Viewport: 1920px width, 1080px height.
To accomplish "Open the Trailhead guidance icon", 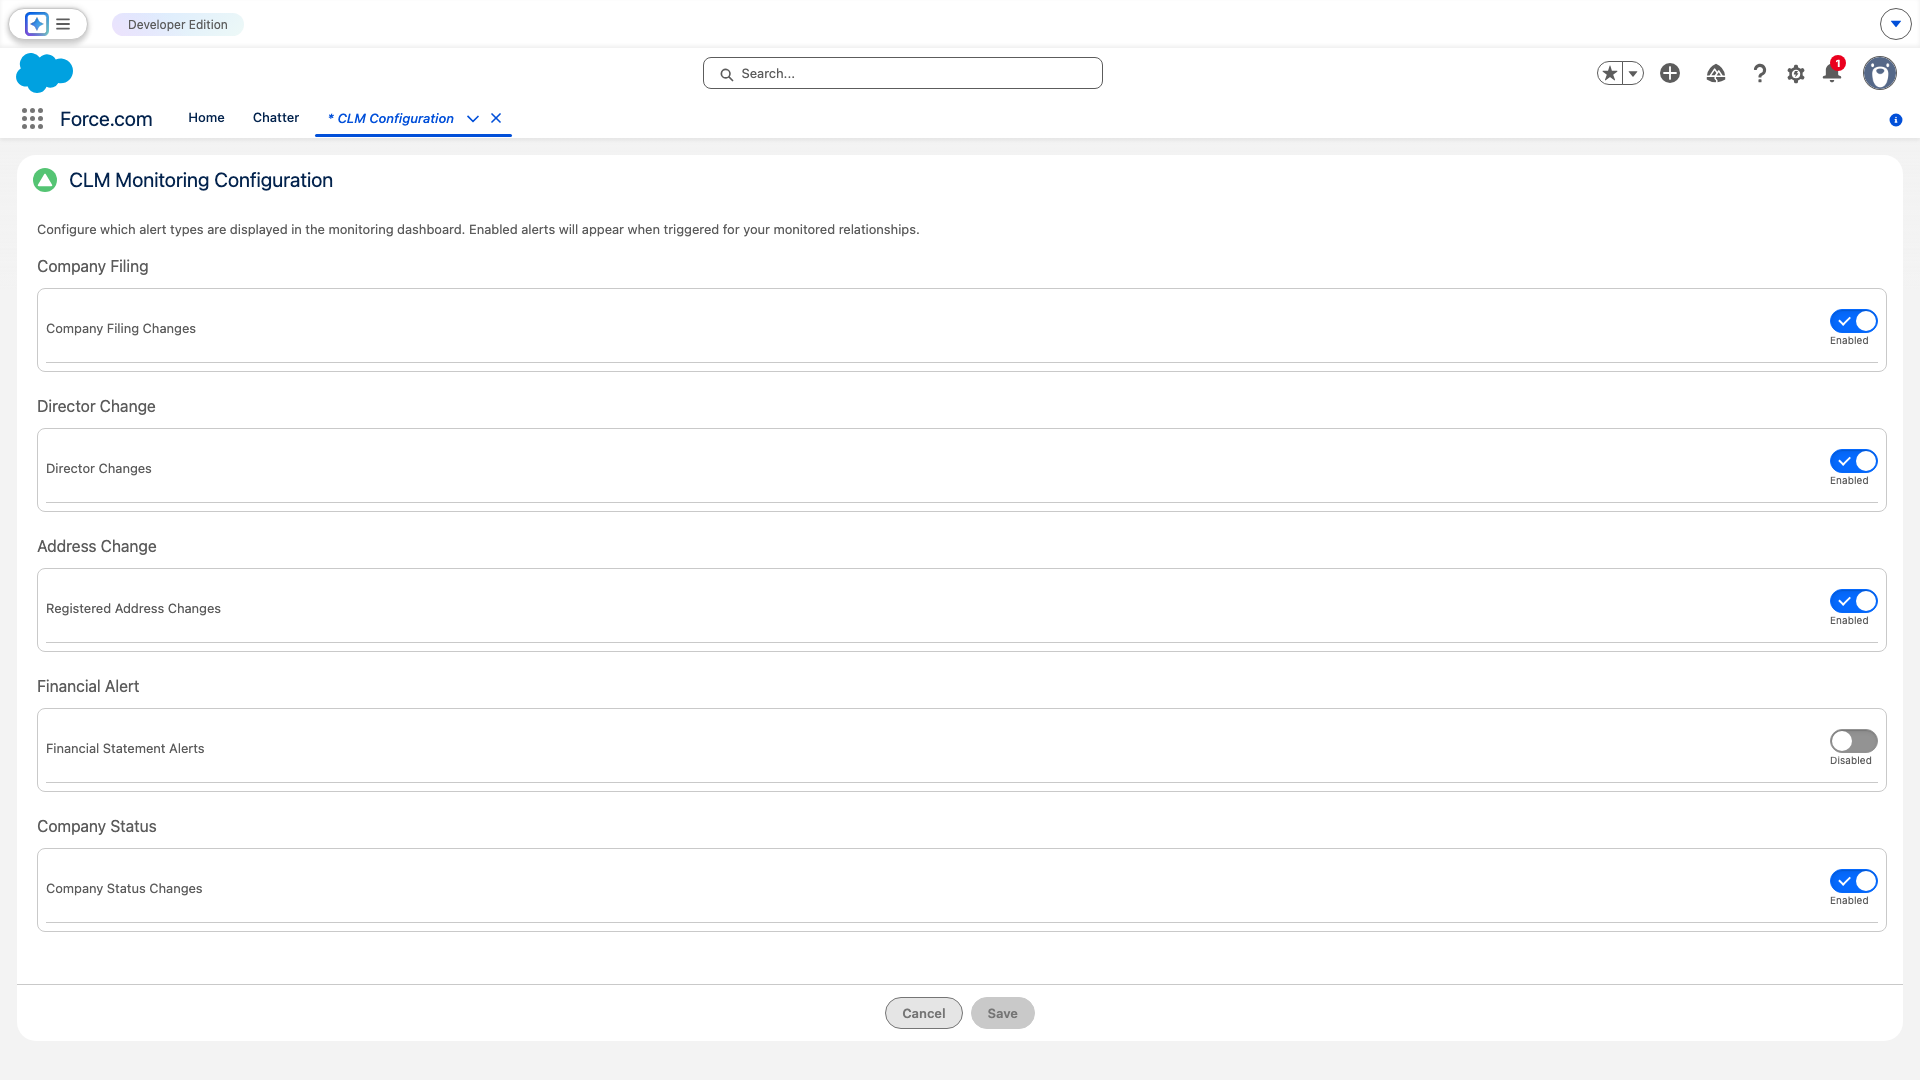I will (1716, 74).
